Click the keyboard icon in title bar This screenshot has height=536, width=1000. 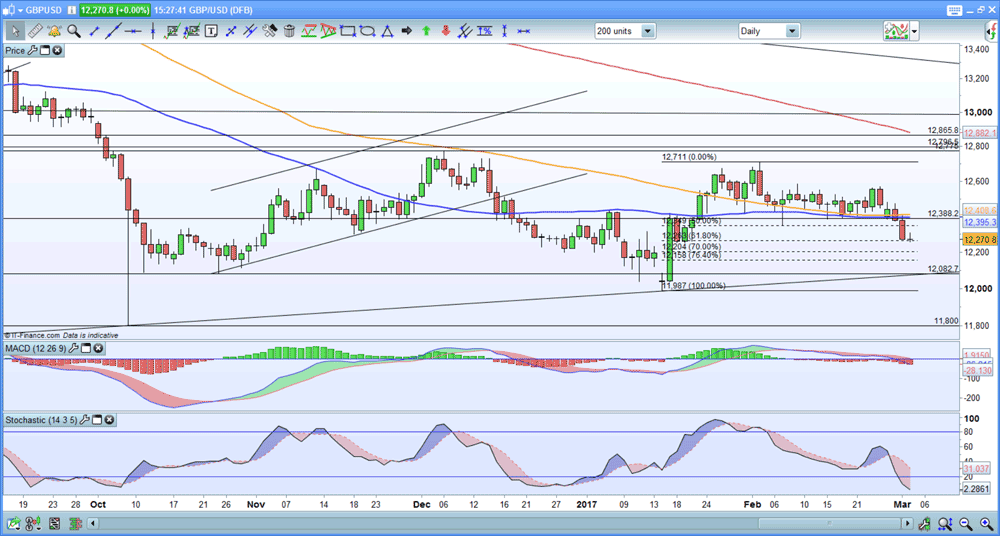(x=955, y=10)
